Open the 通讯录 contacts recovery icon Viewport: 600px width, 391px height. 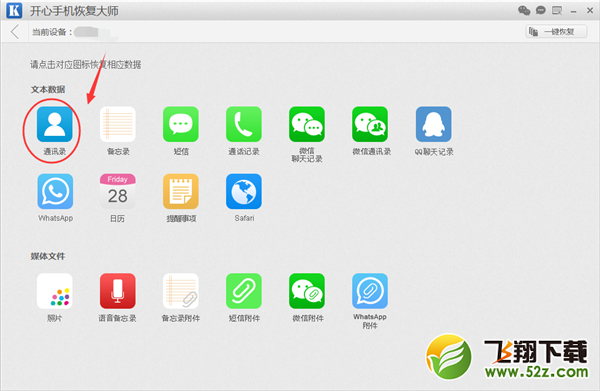click(x=55, y=124)
